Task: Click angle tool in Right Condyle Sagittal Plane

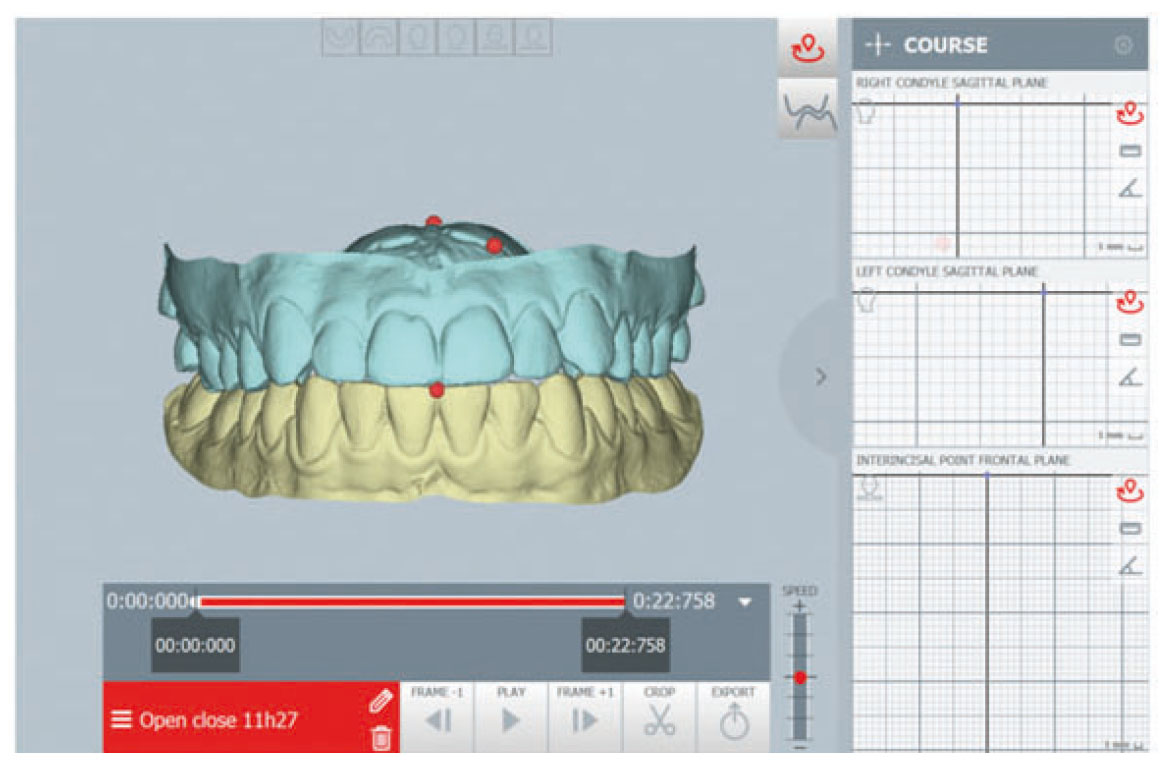Action: pos(1130,188)
